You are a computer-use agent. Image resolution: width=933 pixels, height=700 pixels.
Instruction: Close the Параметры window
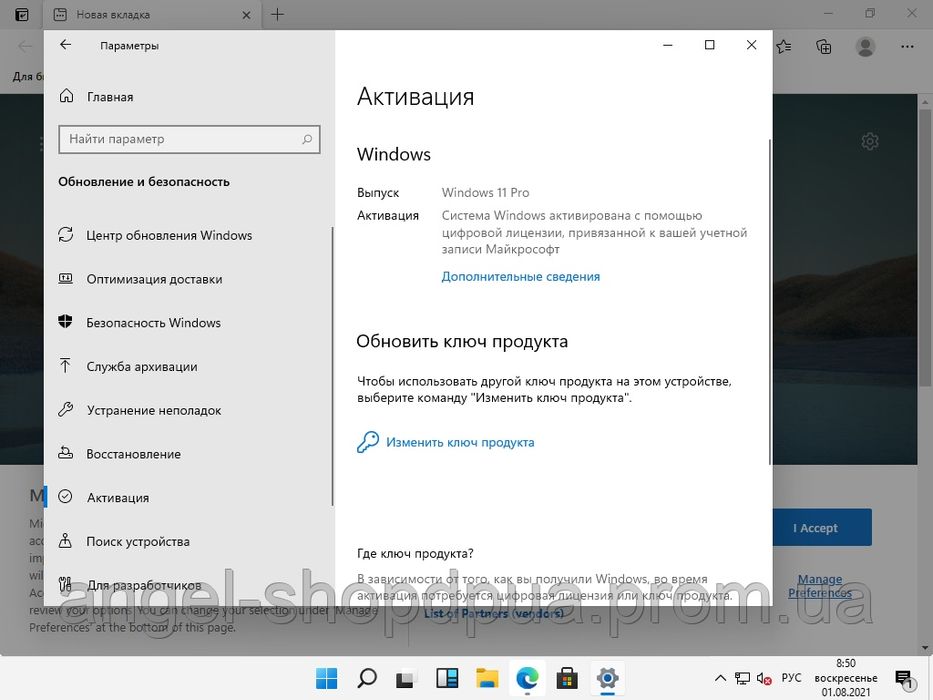752,45
